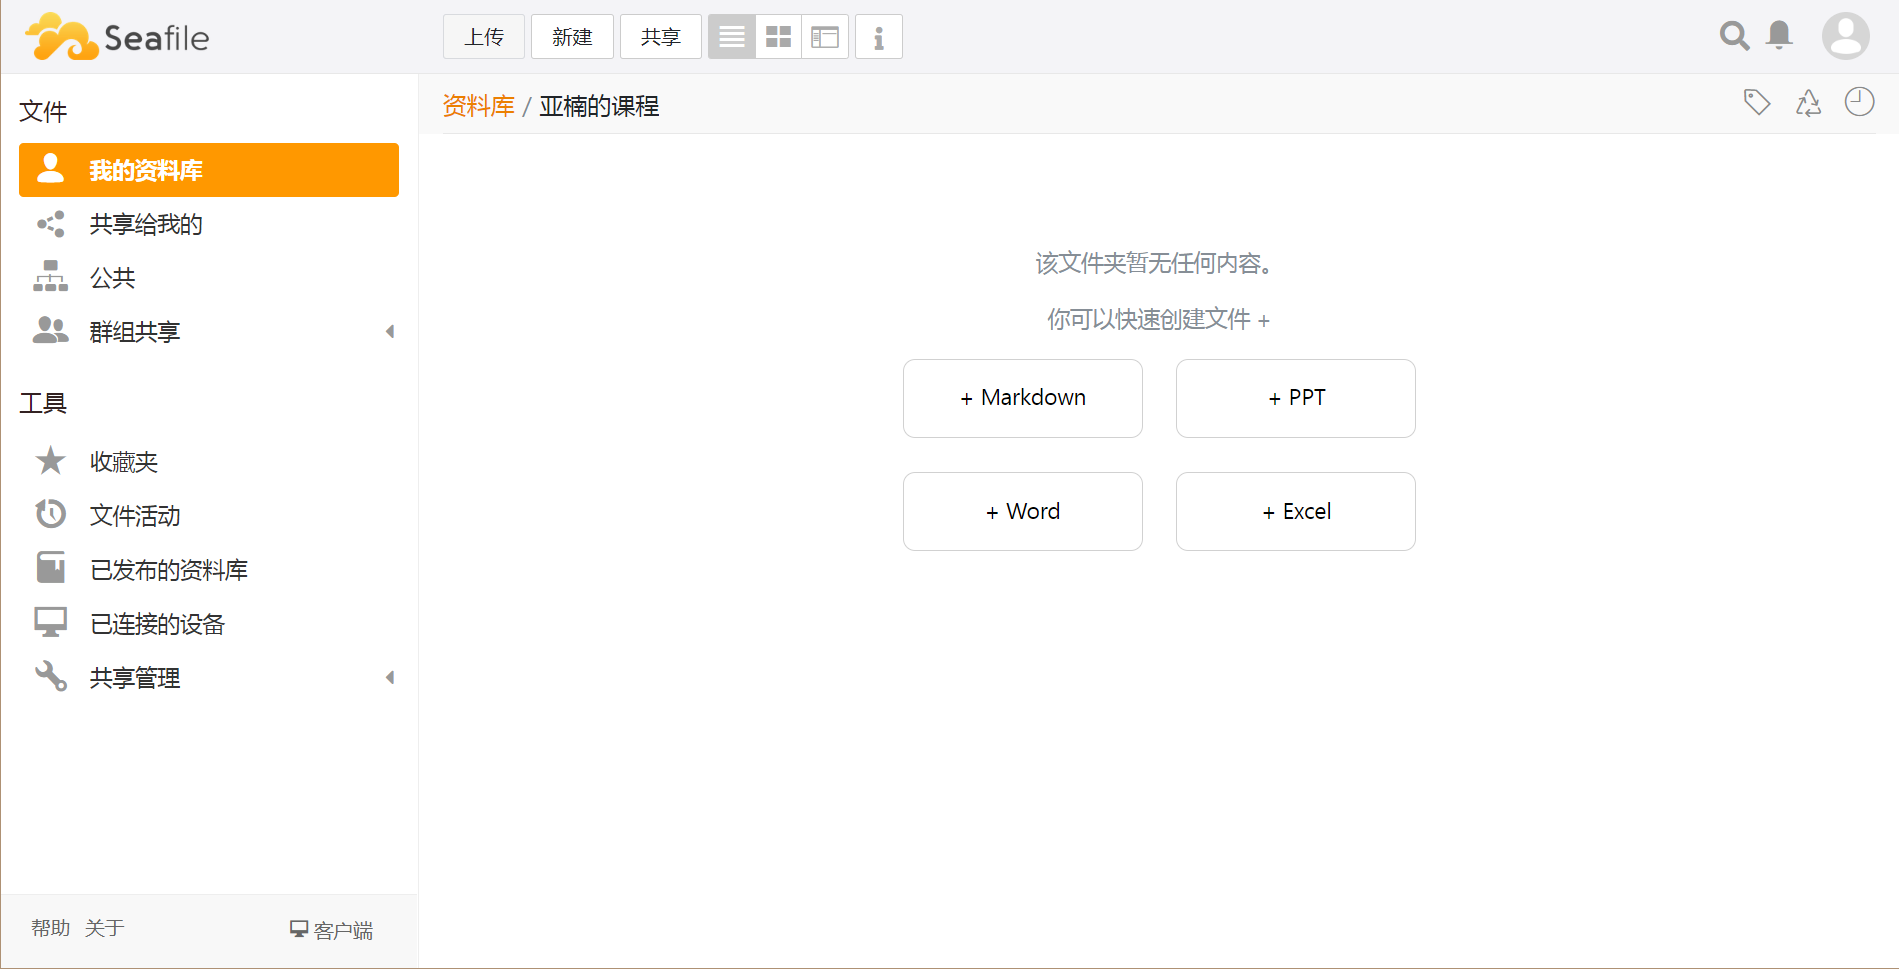Click the 资料库 breadcrumb link

(x=478, y=106)
